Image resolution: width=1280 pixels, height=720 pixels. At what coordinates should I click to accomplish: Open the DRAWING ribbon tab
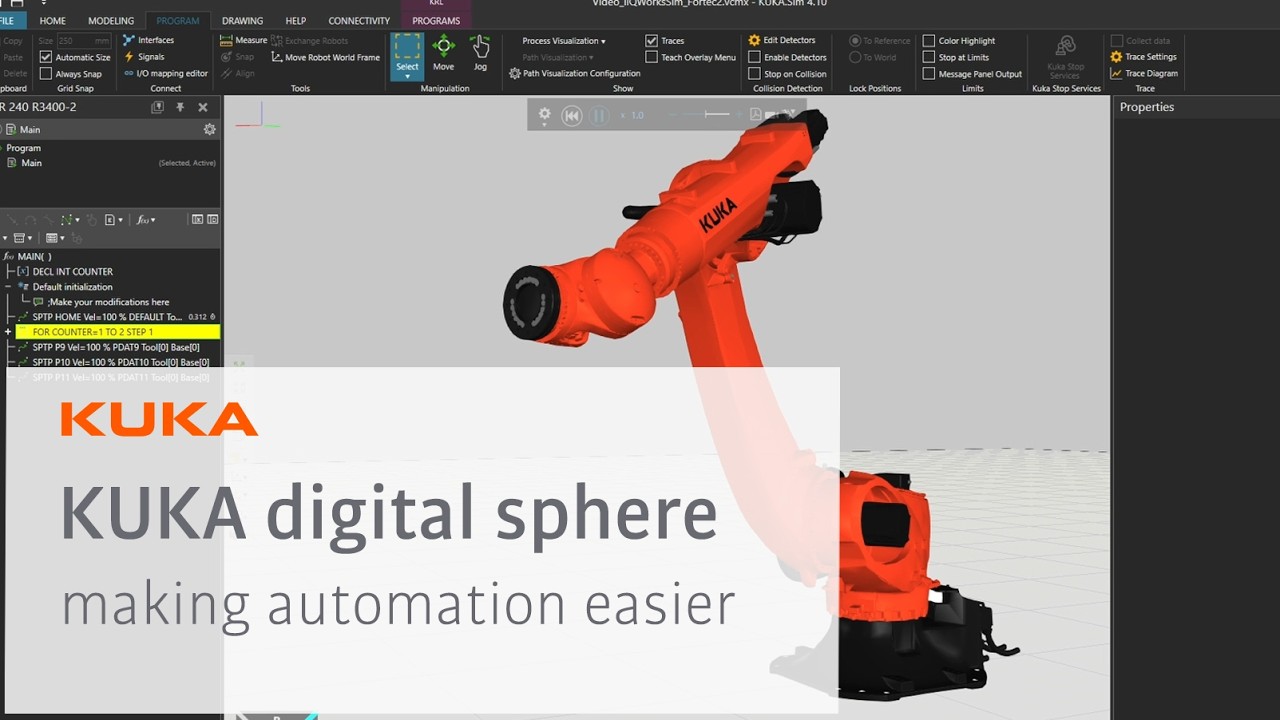(x=242, y=20)
